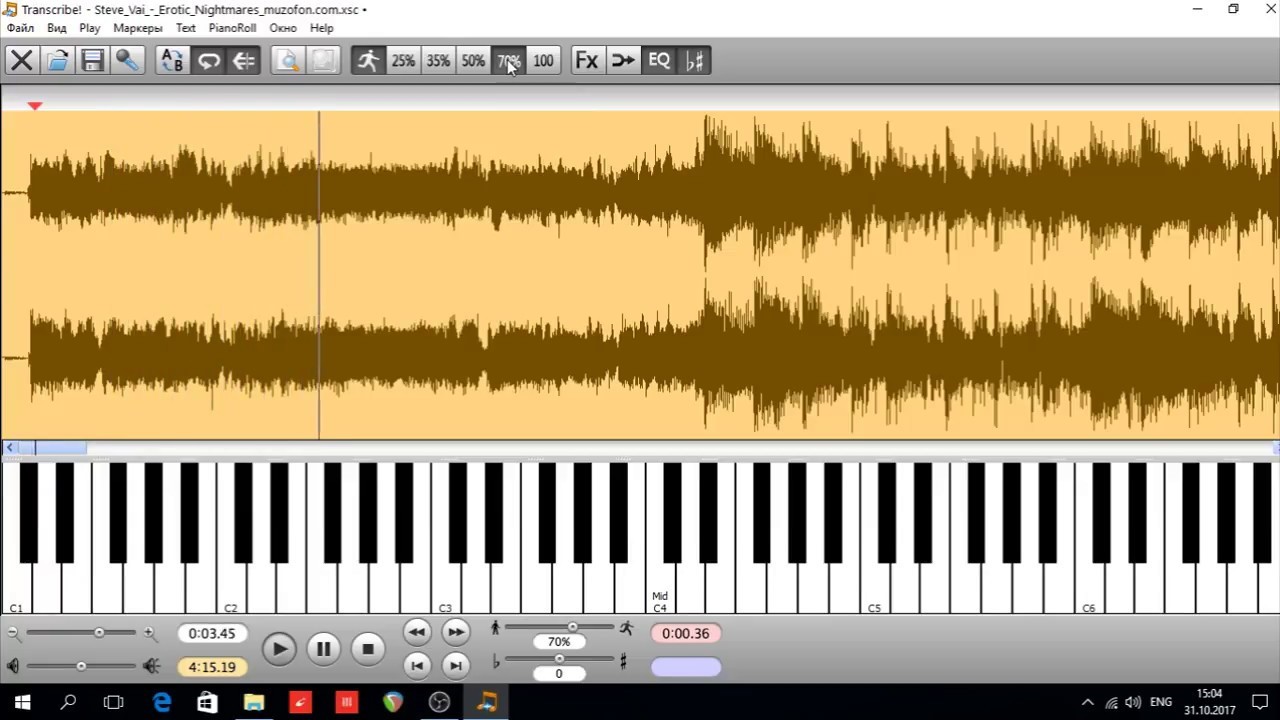Open the EQ equalizer panel
The width and height of the screenshot is (1280, 720).
pyautogui.click(x=658, y=60)
